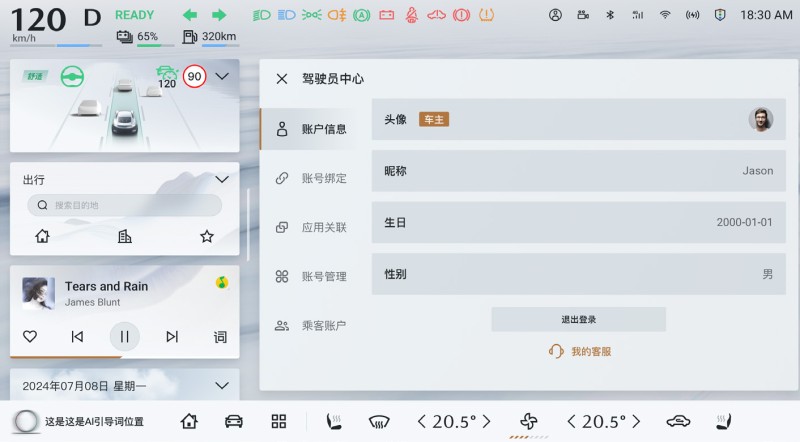Tap the tire pressure warning indicator
Image resolution: width=800 pixels, height=442 pixels.
click(x=486, y=15)
